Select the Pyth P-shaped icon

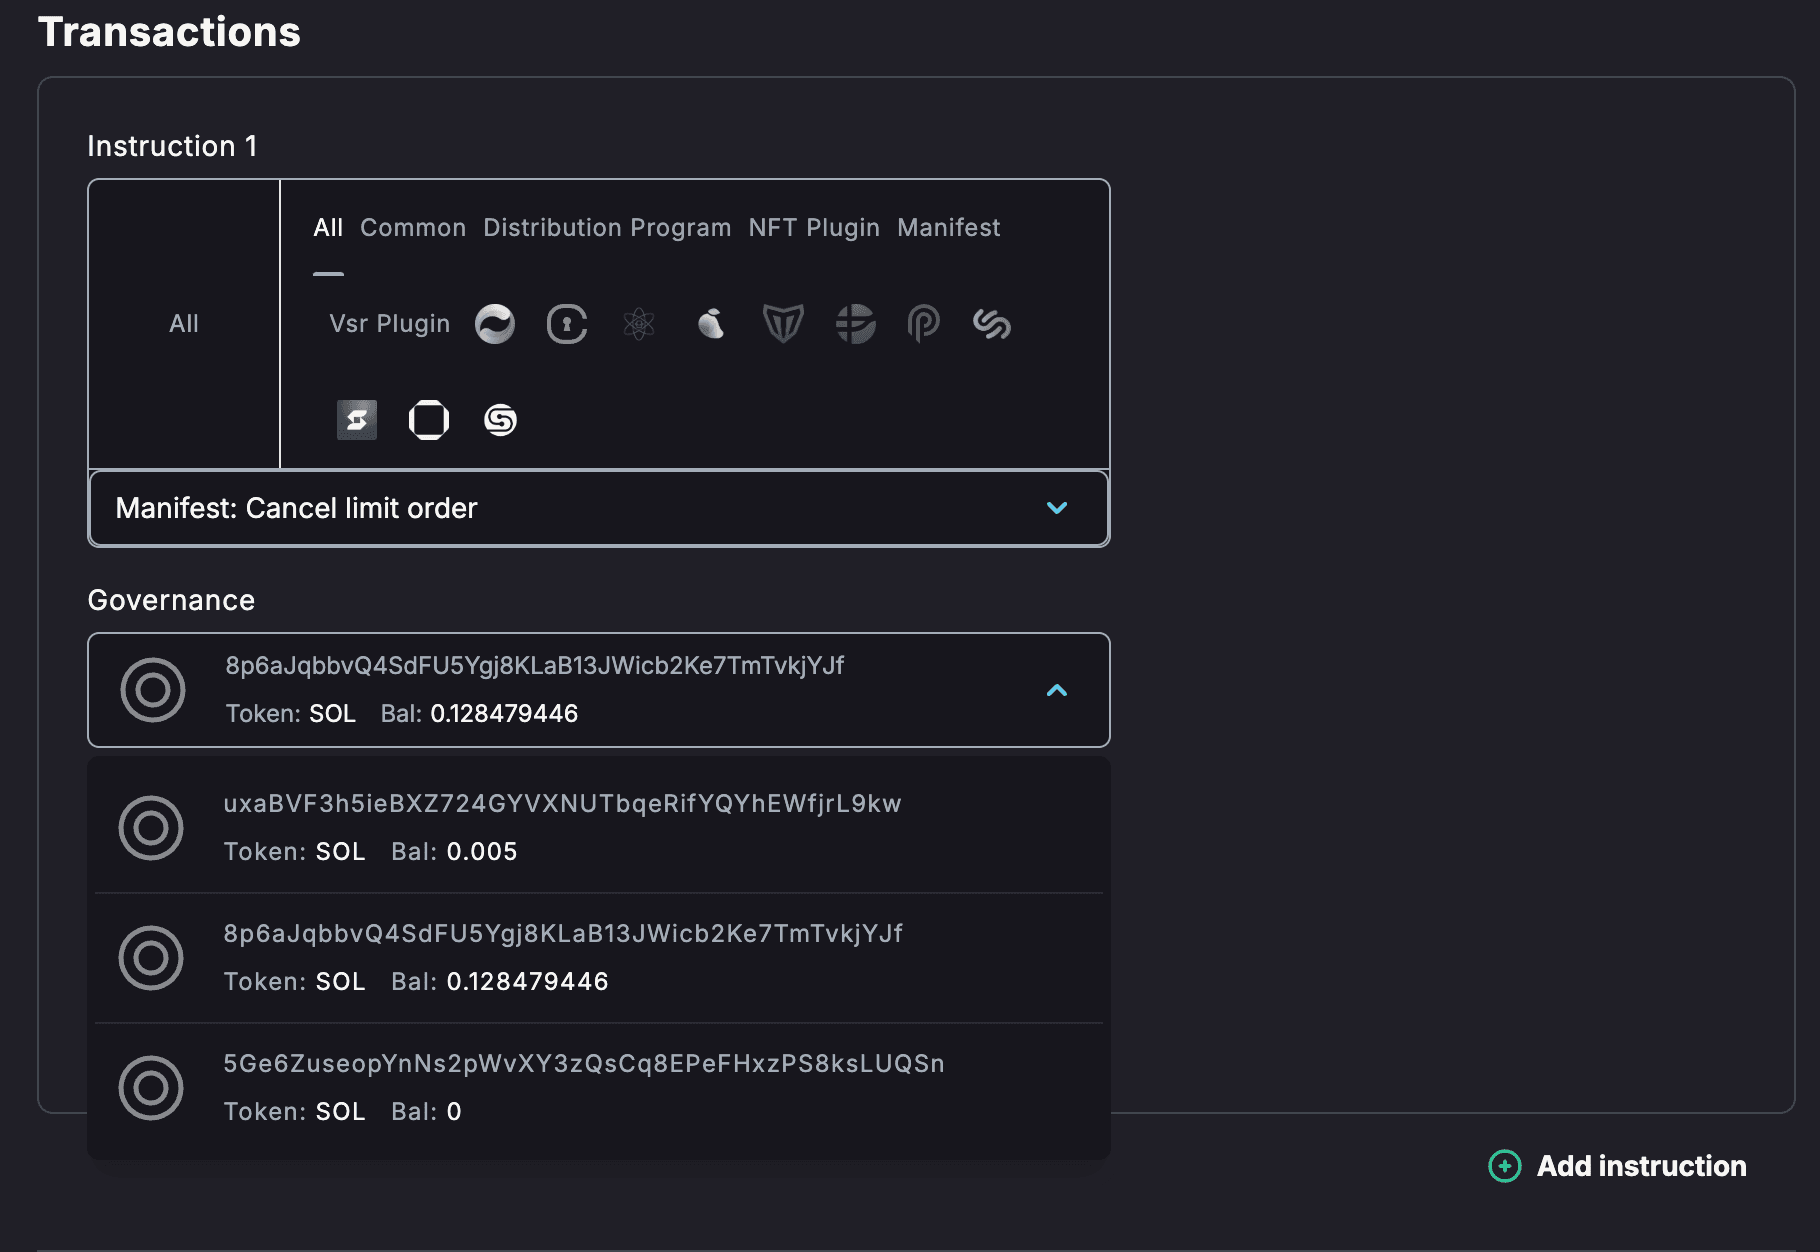tap(923, 324)
